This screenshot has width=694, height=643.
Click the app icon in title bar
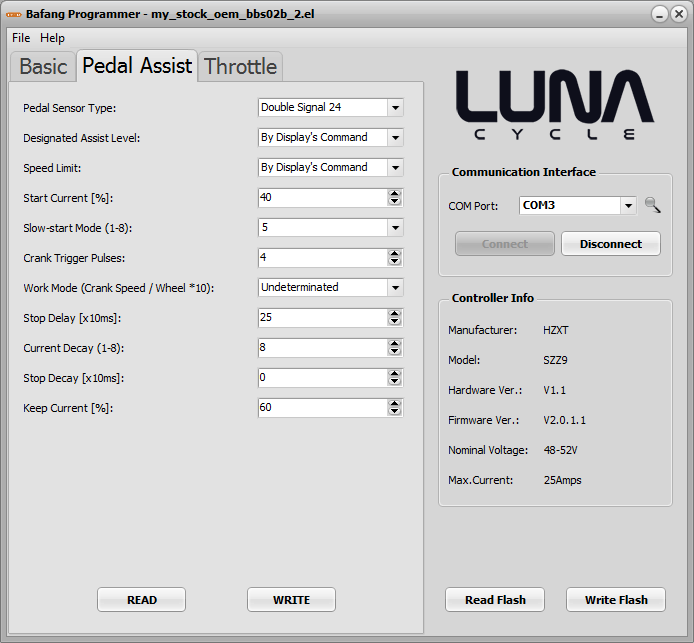14,14
